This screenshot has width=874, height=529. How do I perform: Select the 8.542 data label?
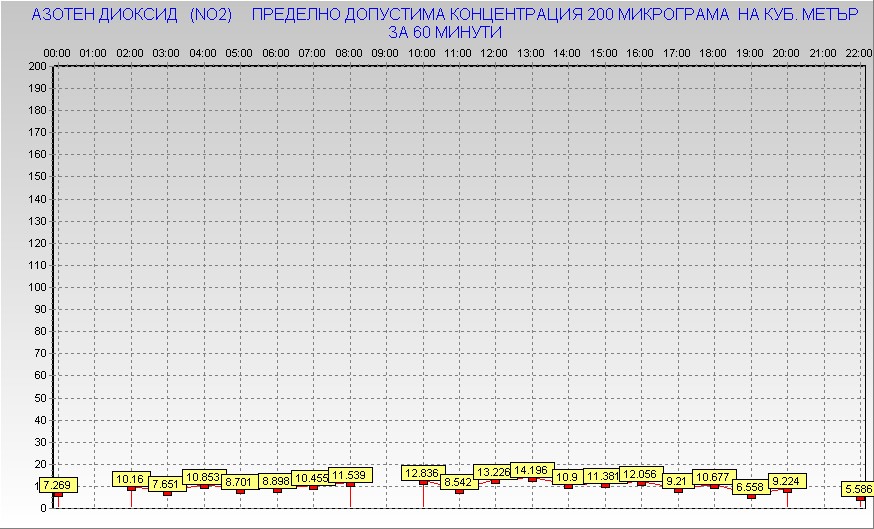[458, 482]
